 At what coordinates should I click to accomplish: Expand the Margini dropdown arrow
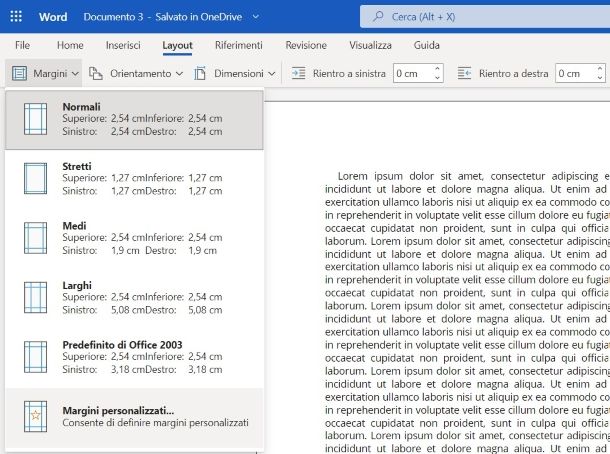75,74
